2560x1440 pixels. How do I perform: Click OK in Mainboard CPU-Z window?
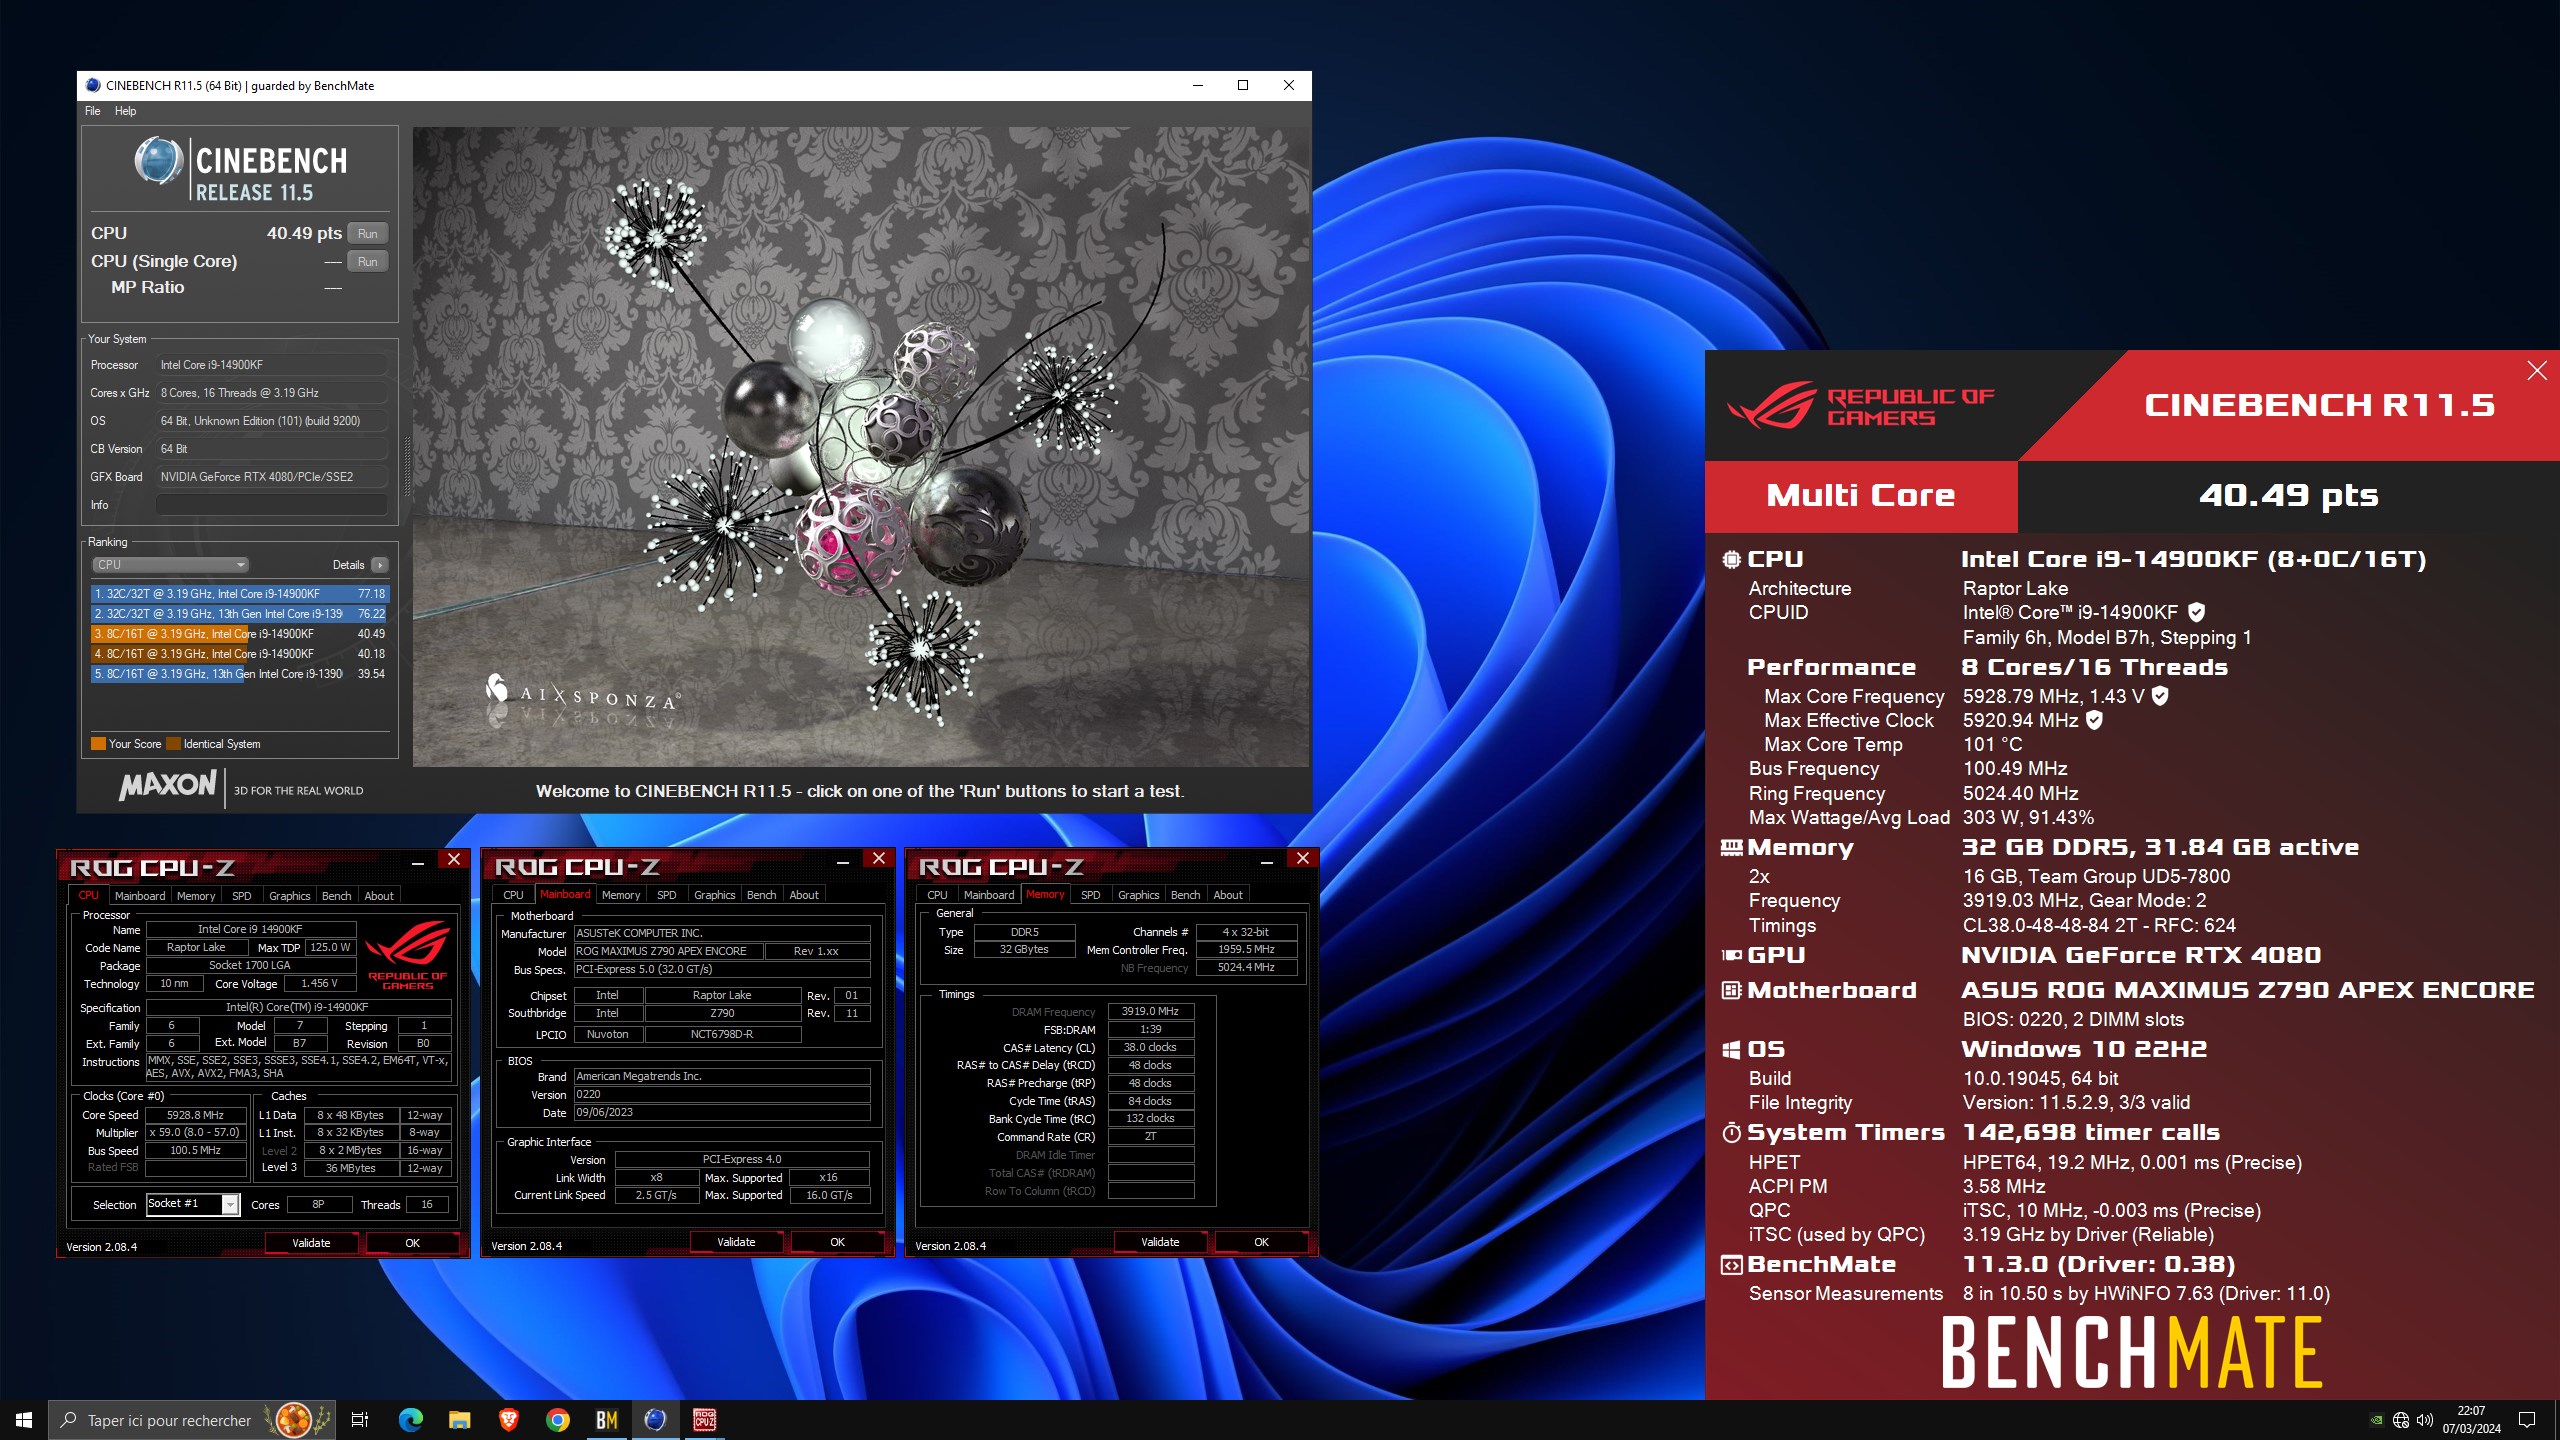(x=837, y=1242)
